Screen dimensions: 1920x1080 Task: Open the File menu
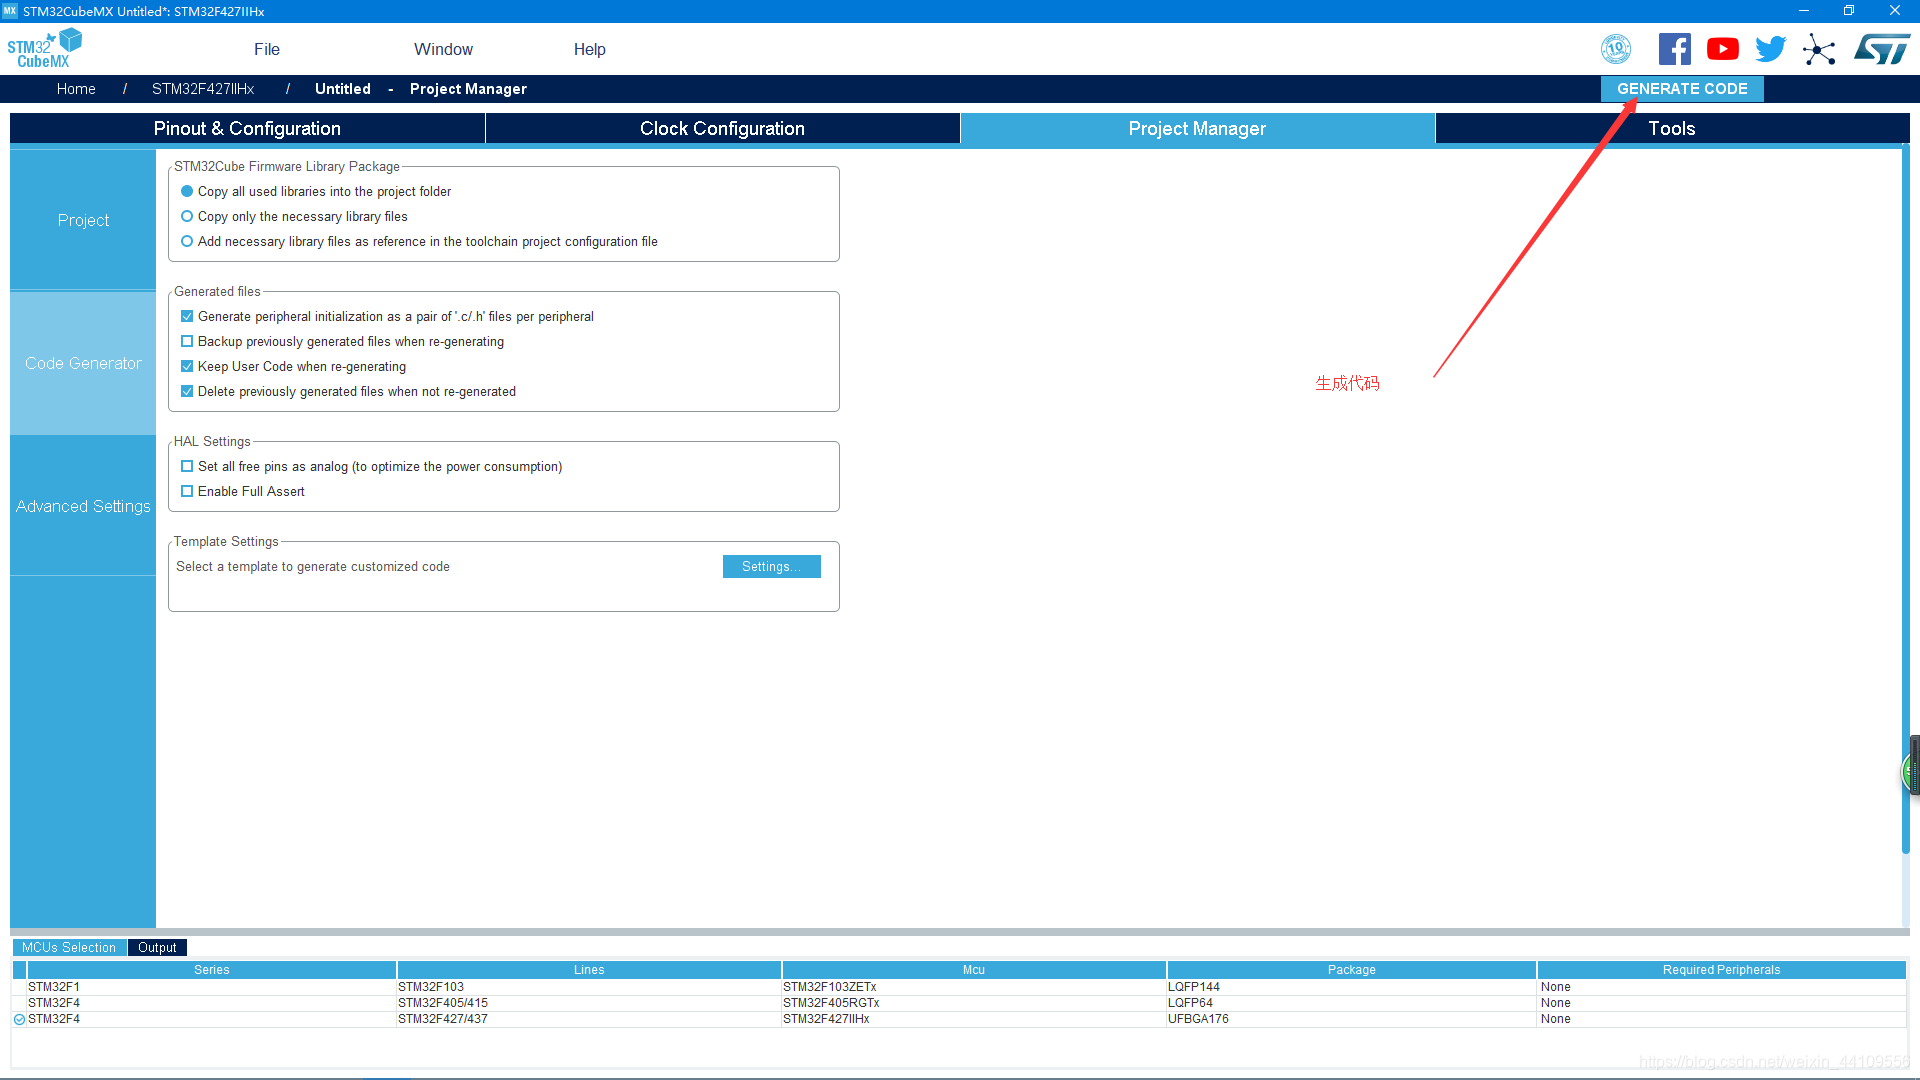(267, 49)
